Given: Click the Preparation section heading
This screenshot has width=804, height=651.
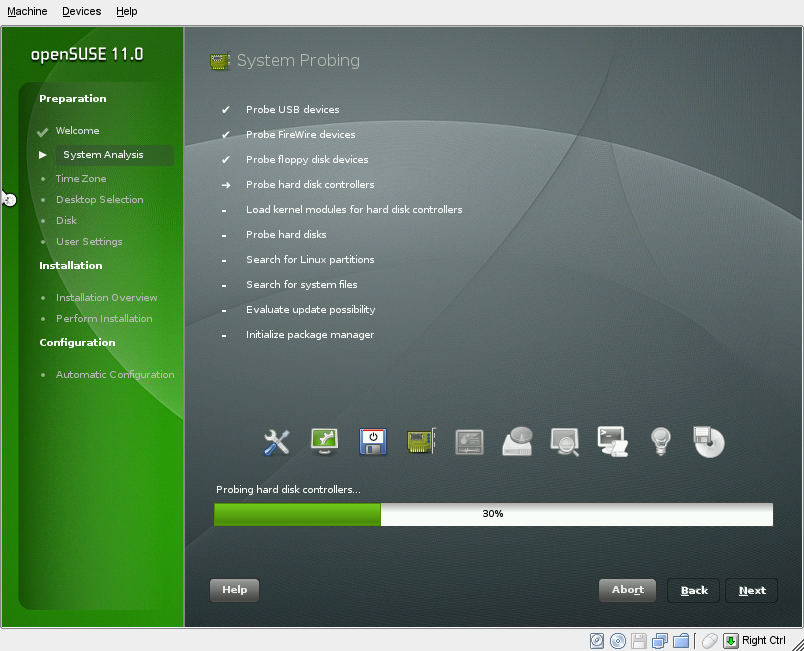Looking at the screenshot, I should [73, 99].
